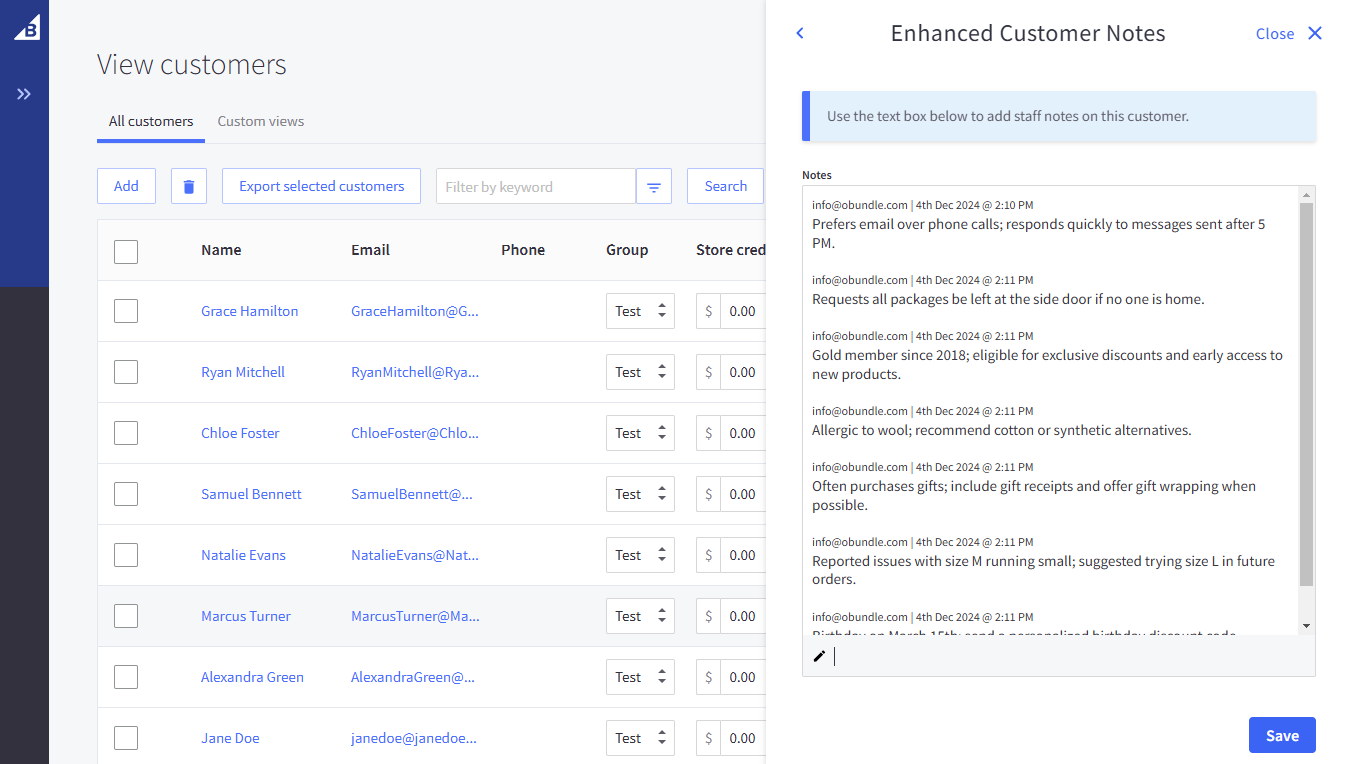Image resolution: width=1351 pixels, height=764 pixels.
Task: Dismiss the panel with the X icon
Action: [1314, 33]
